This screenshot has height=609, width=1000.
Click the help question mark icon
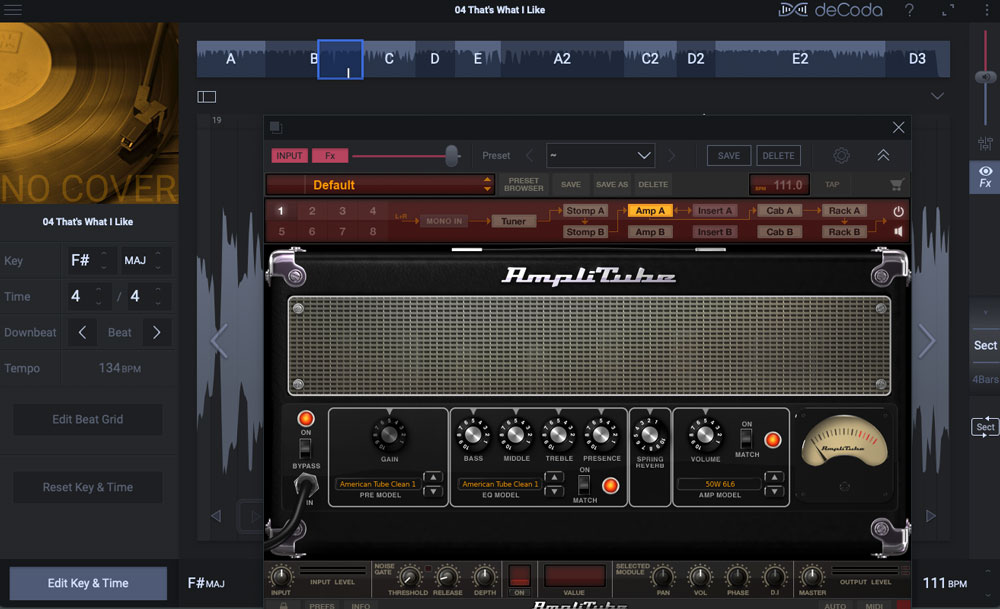click(x=909, y=10)
